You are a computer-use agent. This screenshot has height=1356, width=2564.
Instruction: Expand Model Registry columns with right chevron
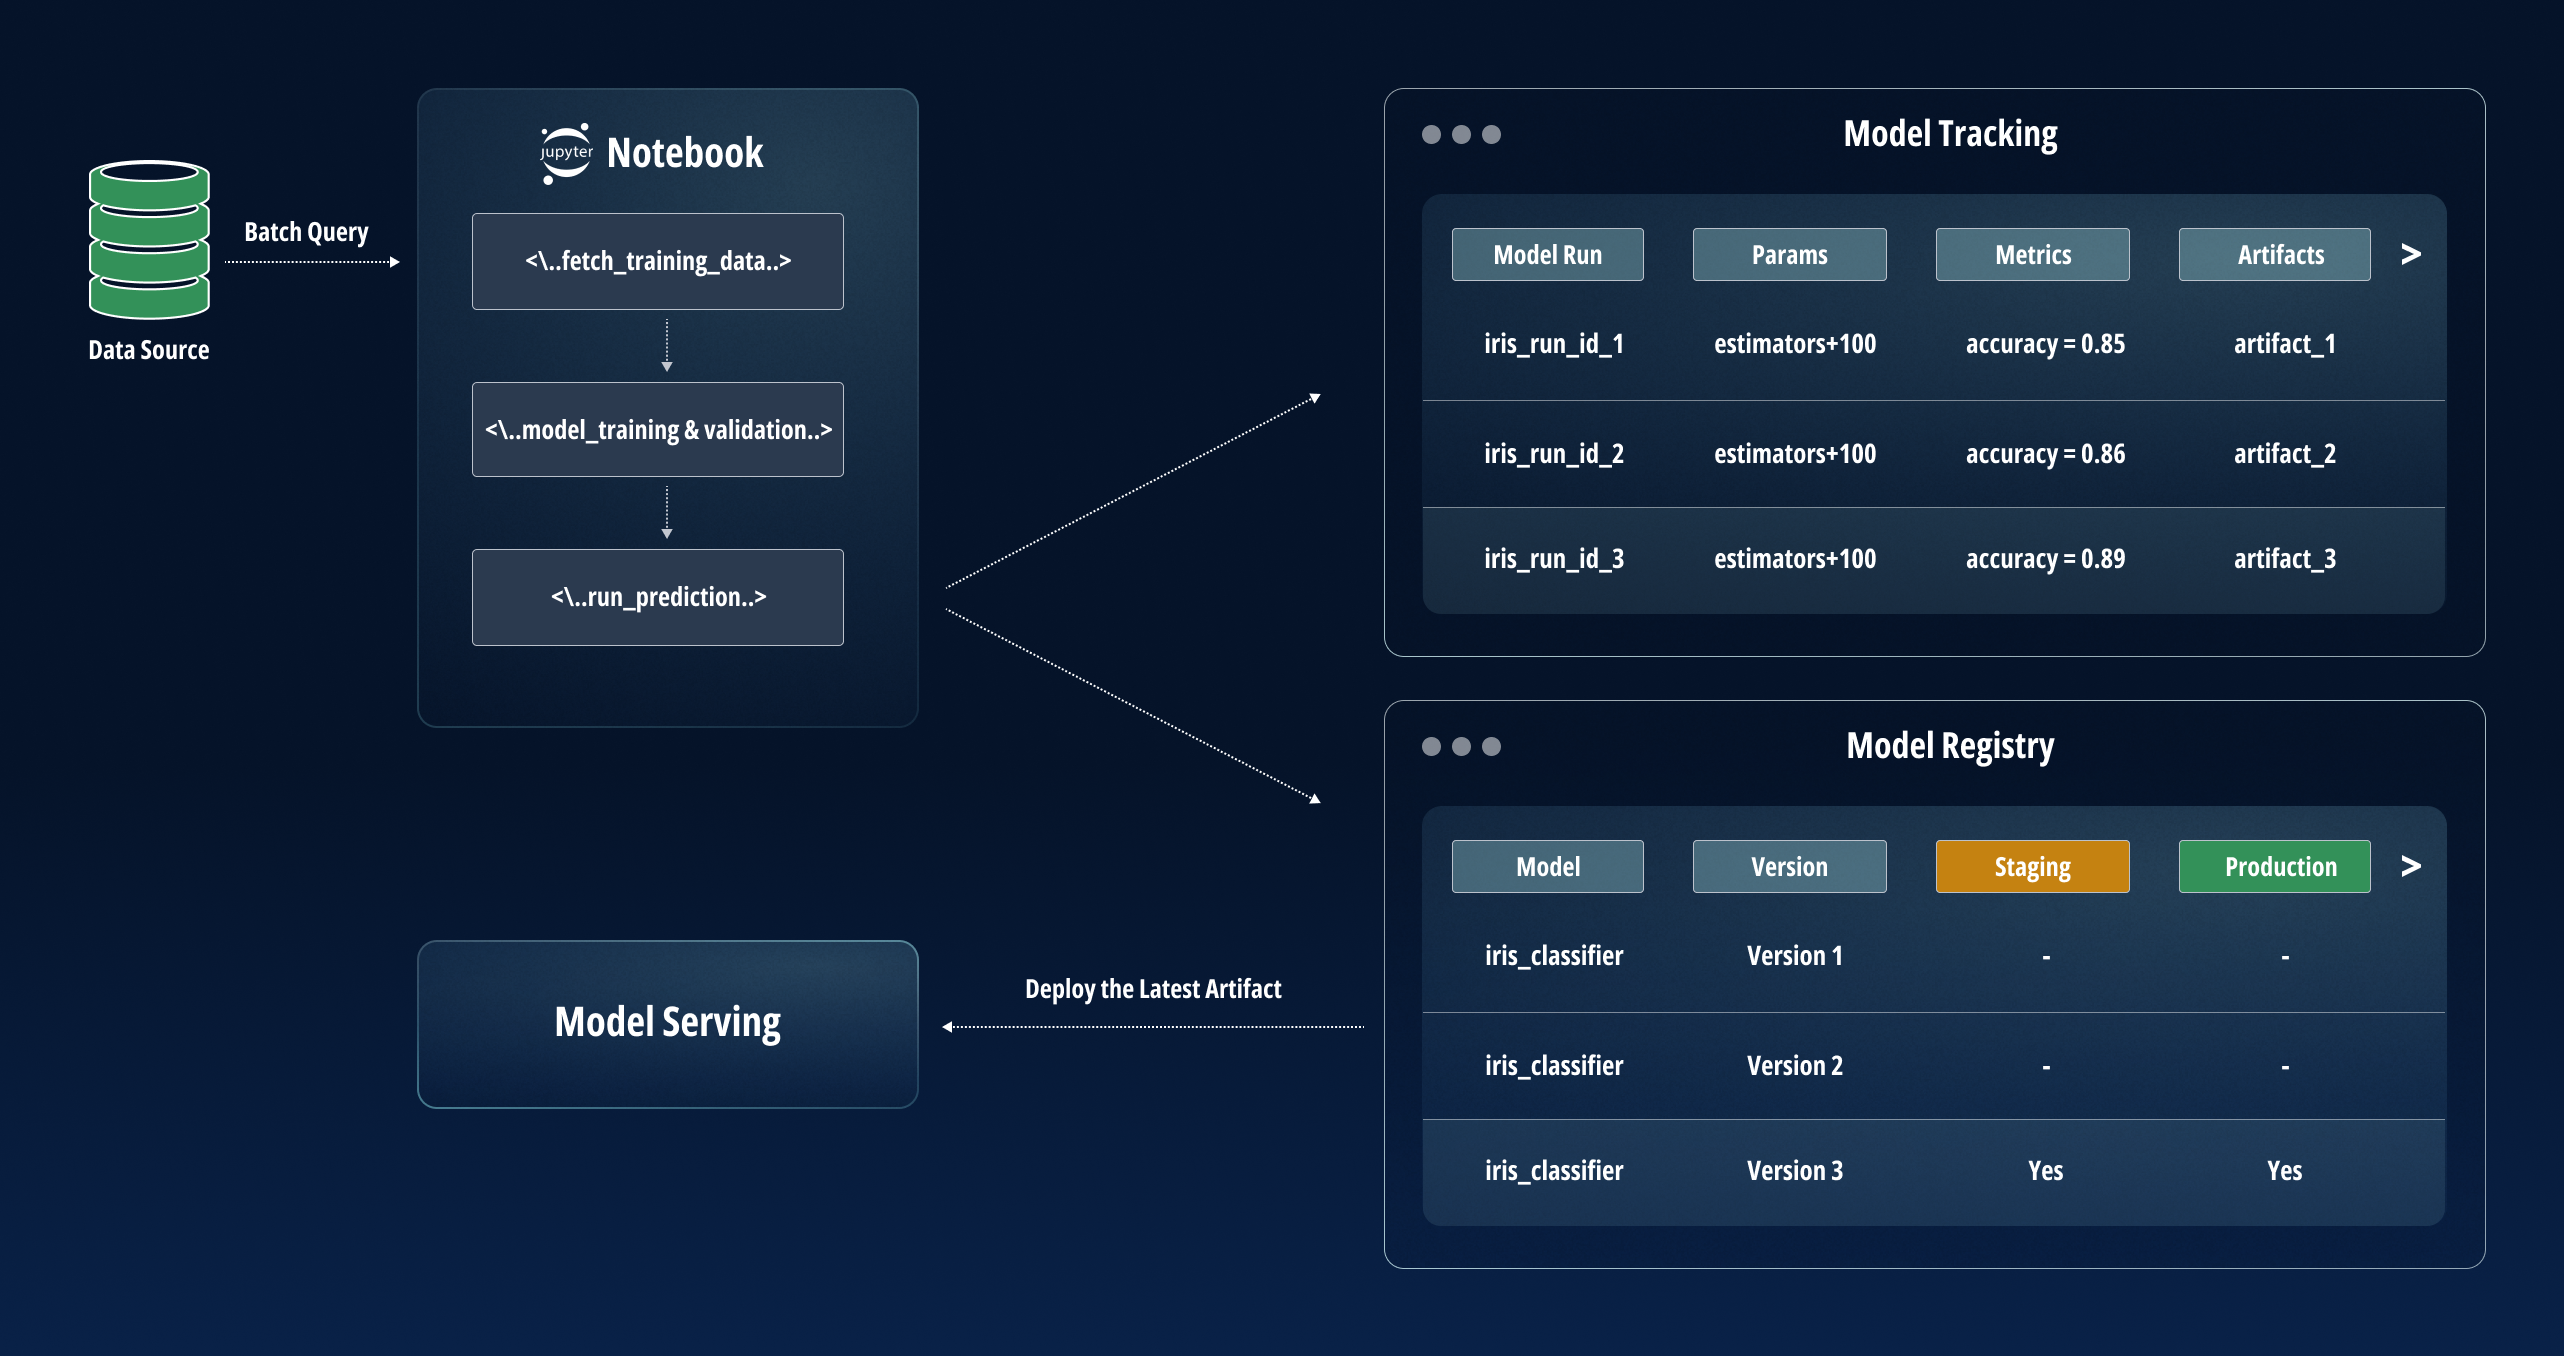2410,866
